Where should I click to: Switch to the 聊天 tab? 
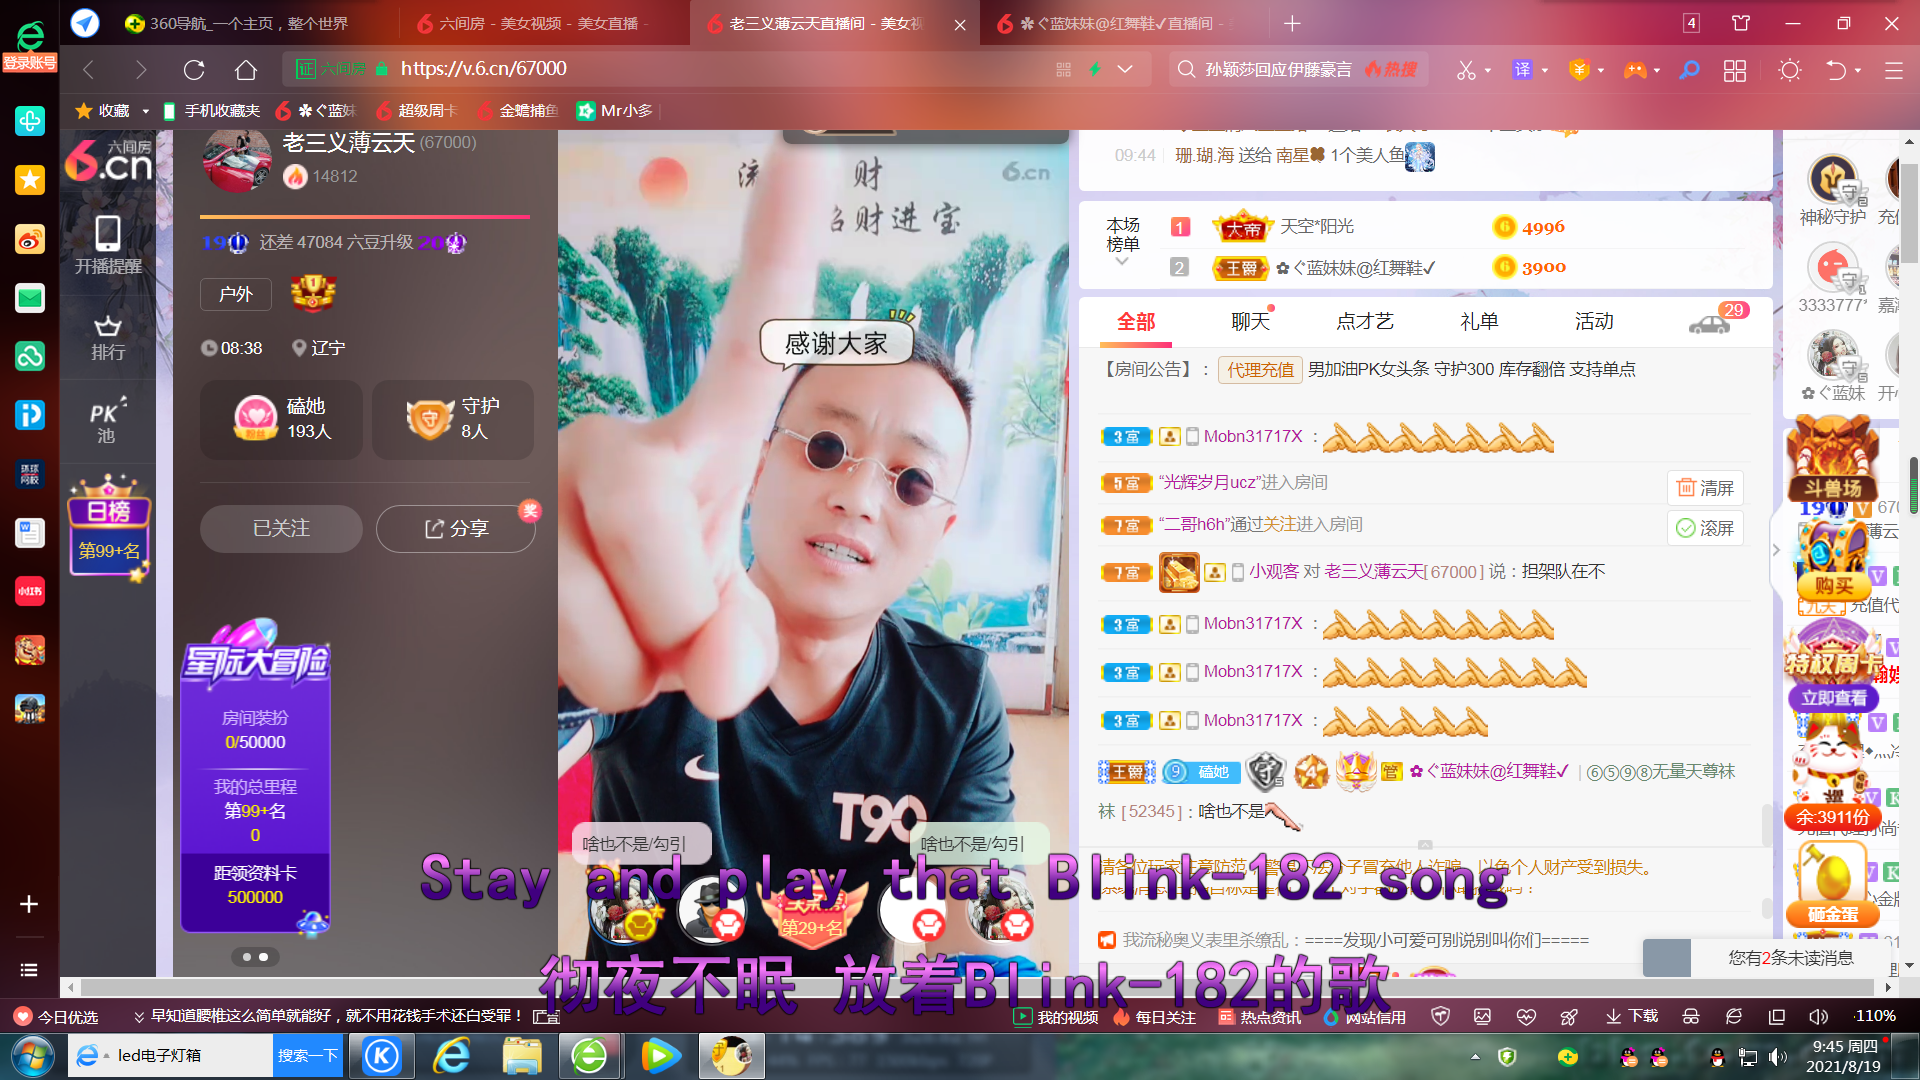click(x=1250, y=322)
